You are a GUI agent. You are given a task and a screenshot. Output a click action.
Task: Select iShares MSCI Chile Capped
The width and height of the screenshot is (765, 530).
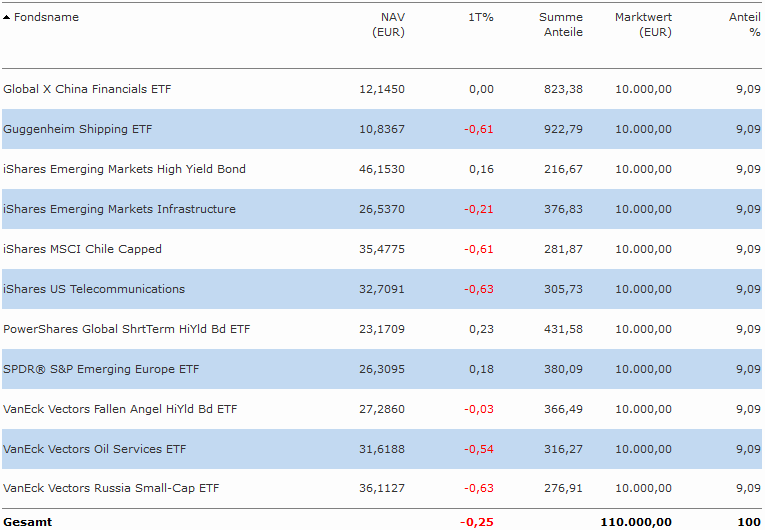[x=82, y=249]
